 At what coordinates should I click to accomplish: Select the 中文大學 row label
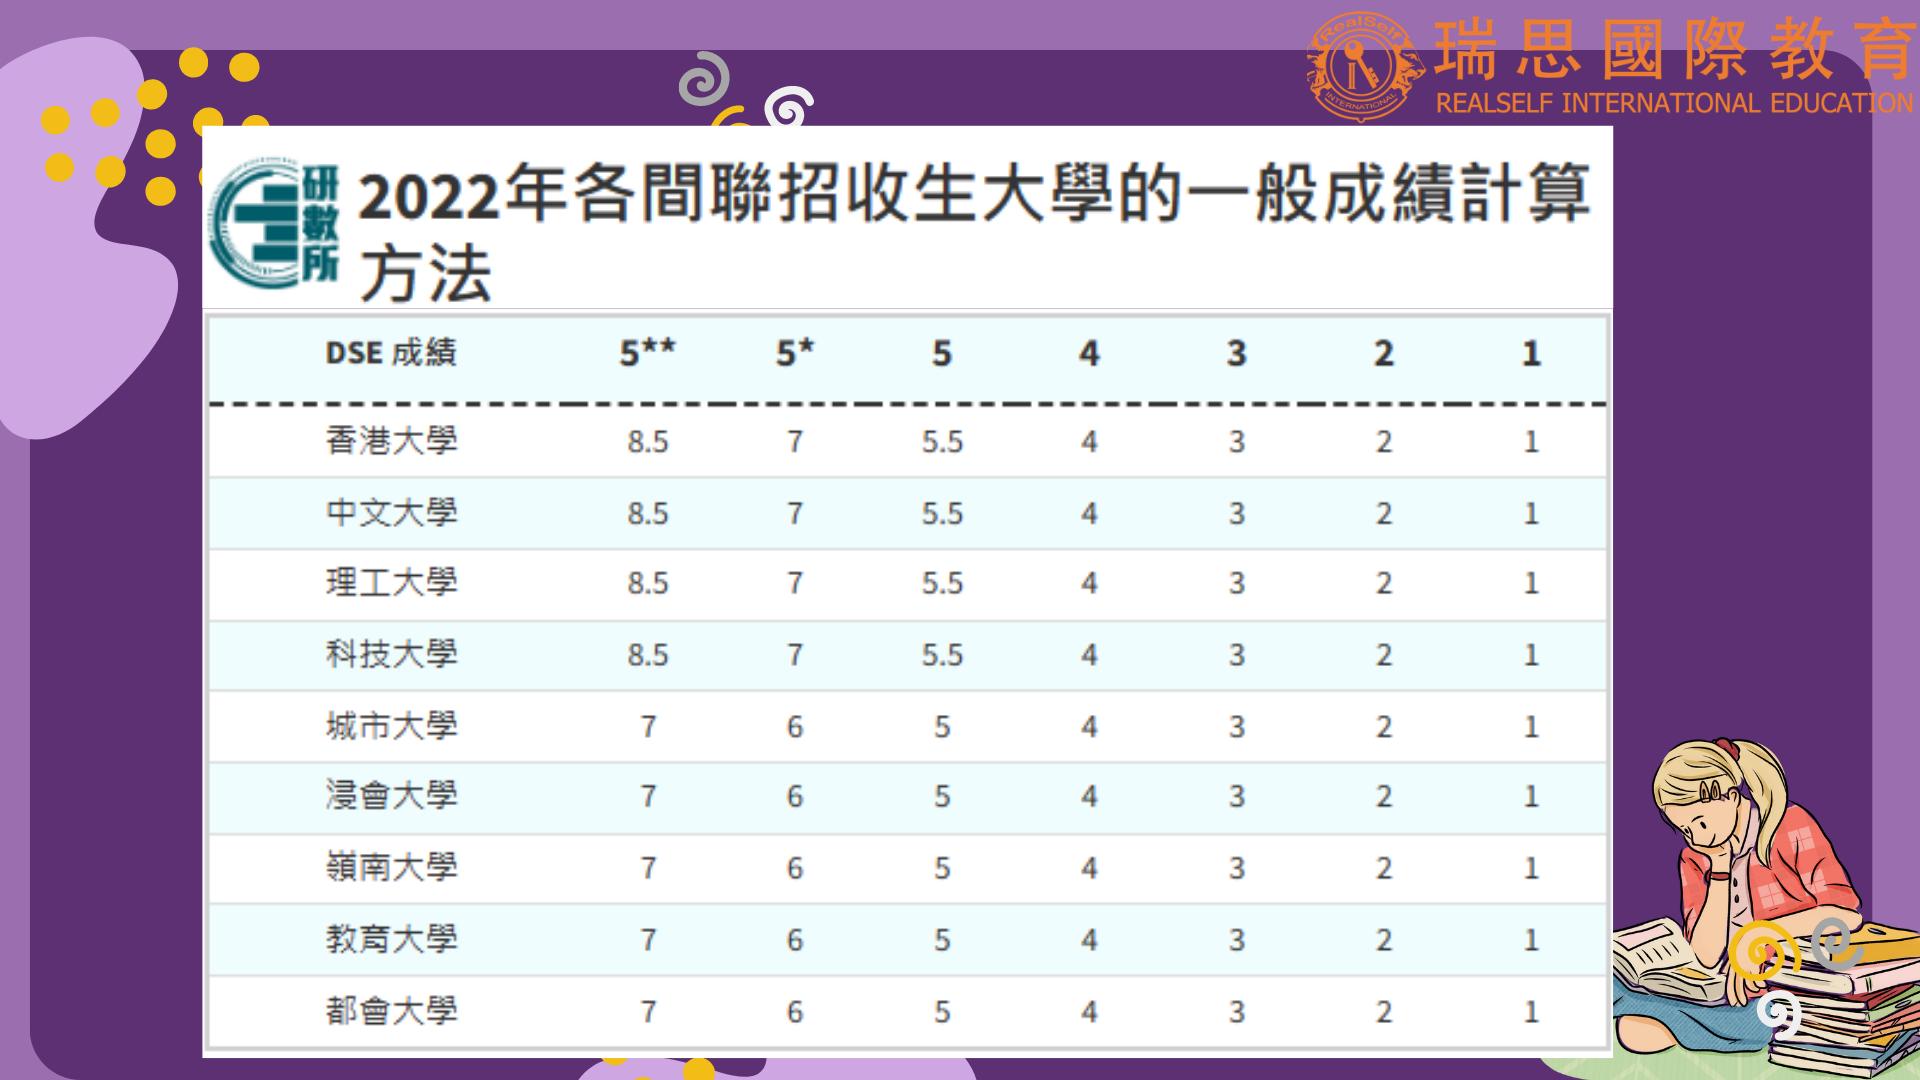[x=391, y=513]
